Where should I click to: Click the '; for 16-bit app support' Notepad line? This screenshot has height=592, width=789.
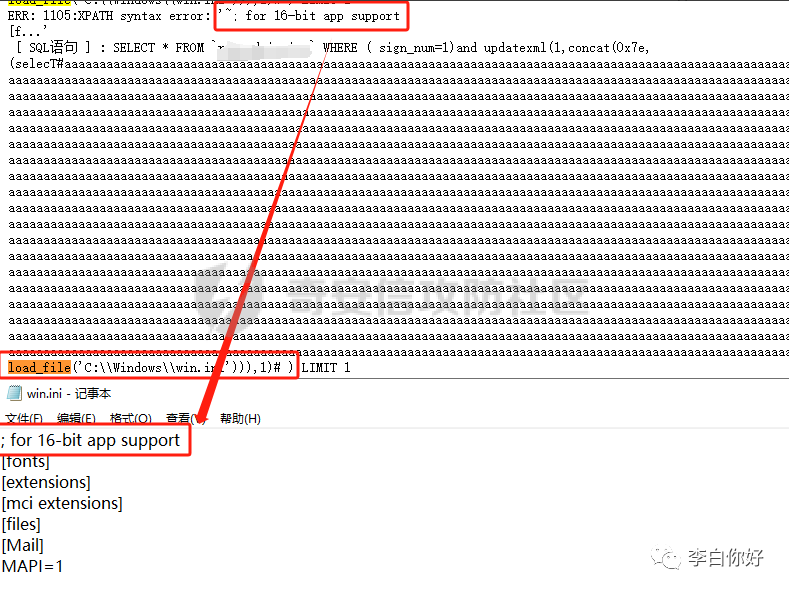[91, 440]
